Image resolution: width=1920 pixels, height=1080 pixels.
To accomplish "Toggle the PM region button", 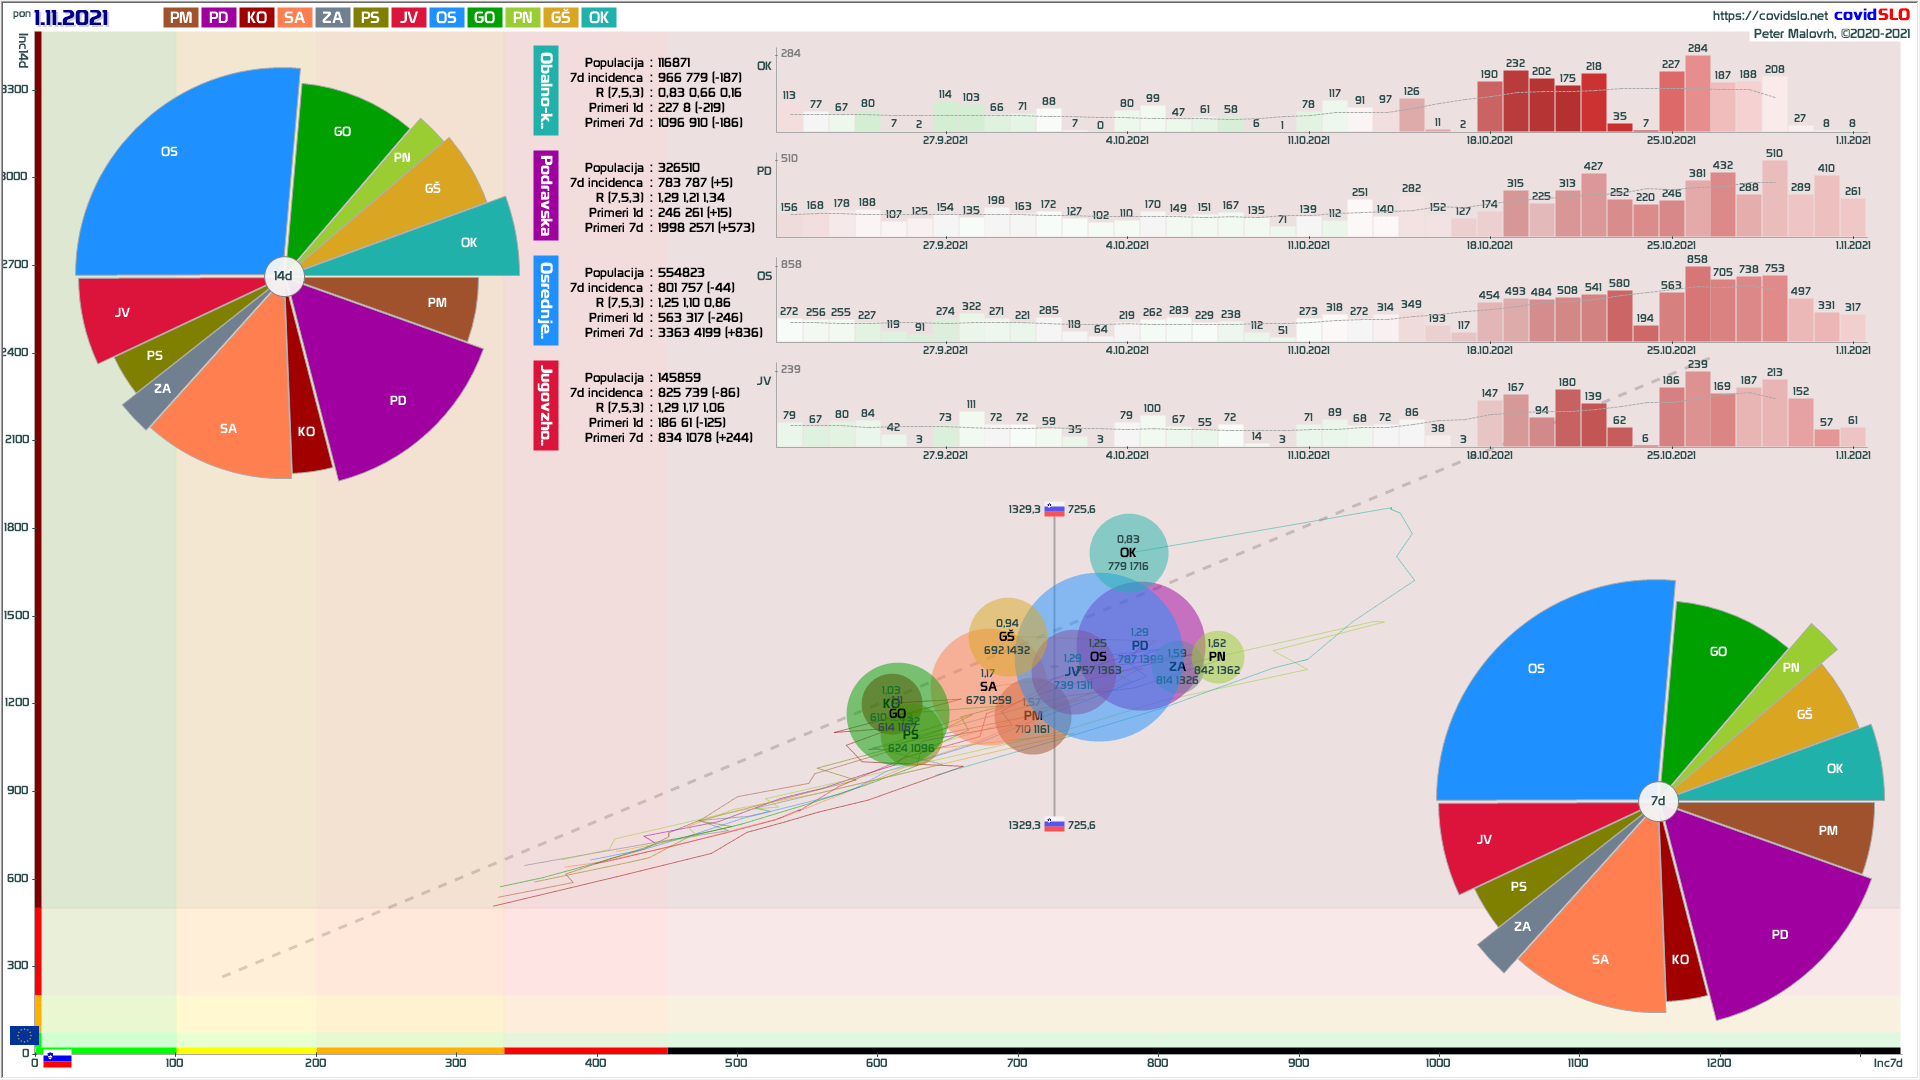I will point(181,18).
